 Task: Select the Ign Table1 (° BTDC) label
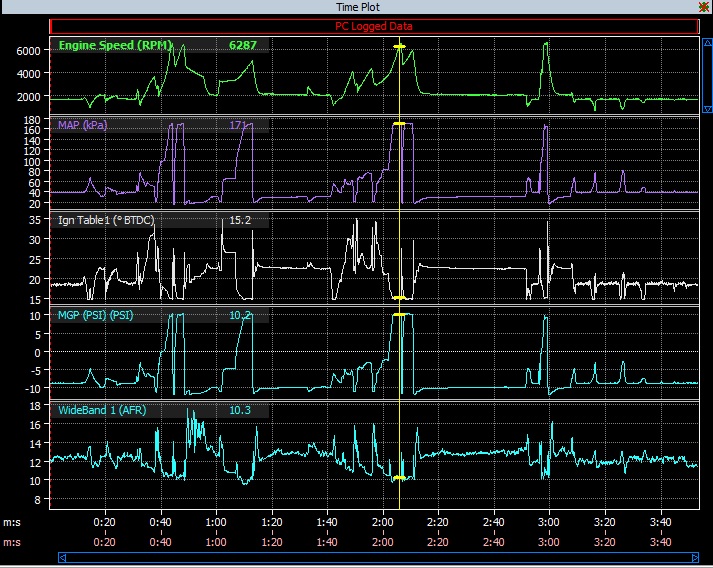pos(106,220)
